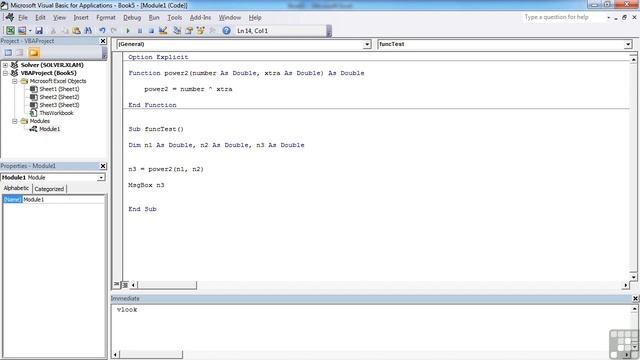
Task: Open the Help menu
Action: [x=255, y=18]
